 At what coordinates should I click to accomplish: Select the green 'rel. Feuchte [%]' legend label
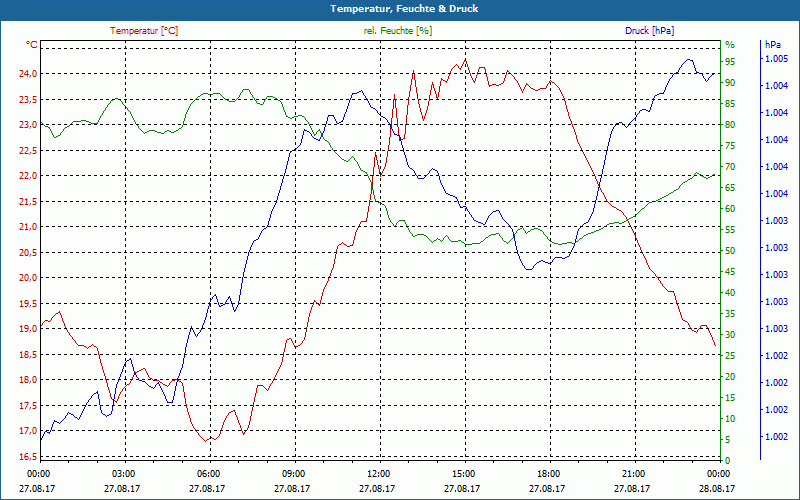click(x=397, y=31)
